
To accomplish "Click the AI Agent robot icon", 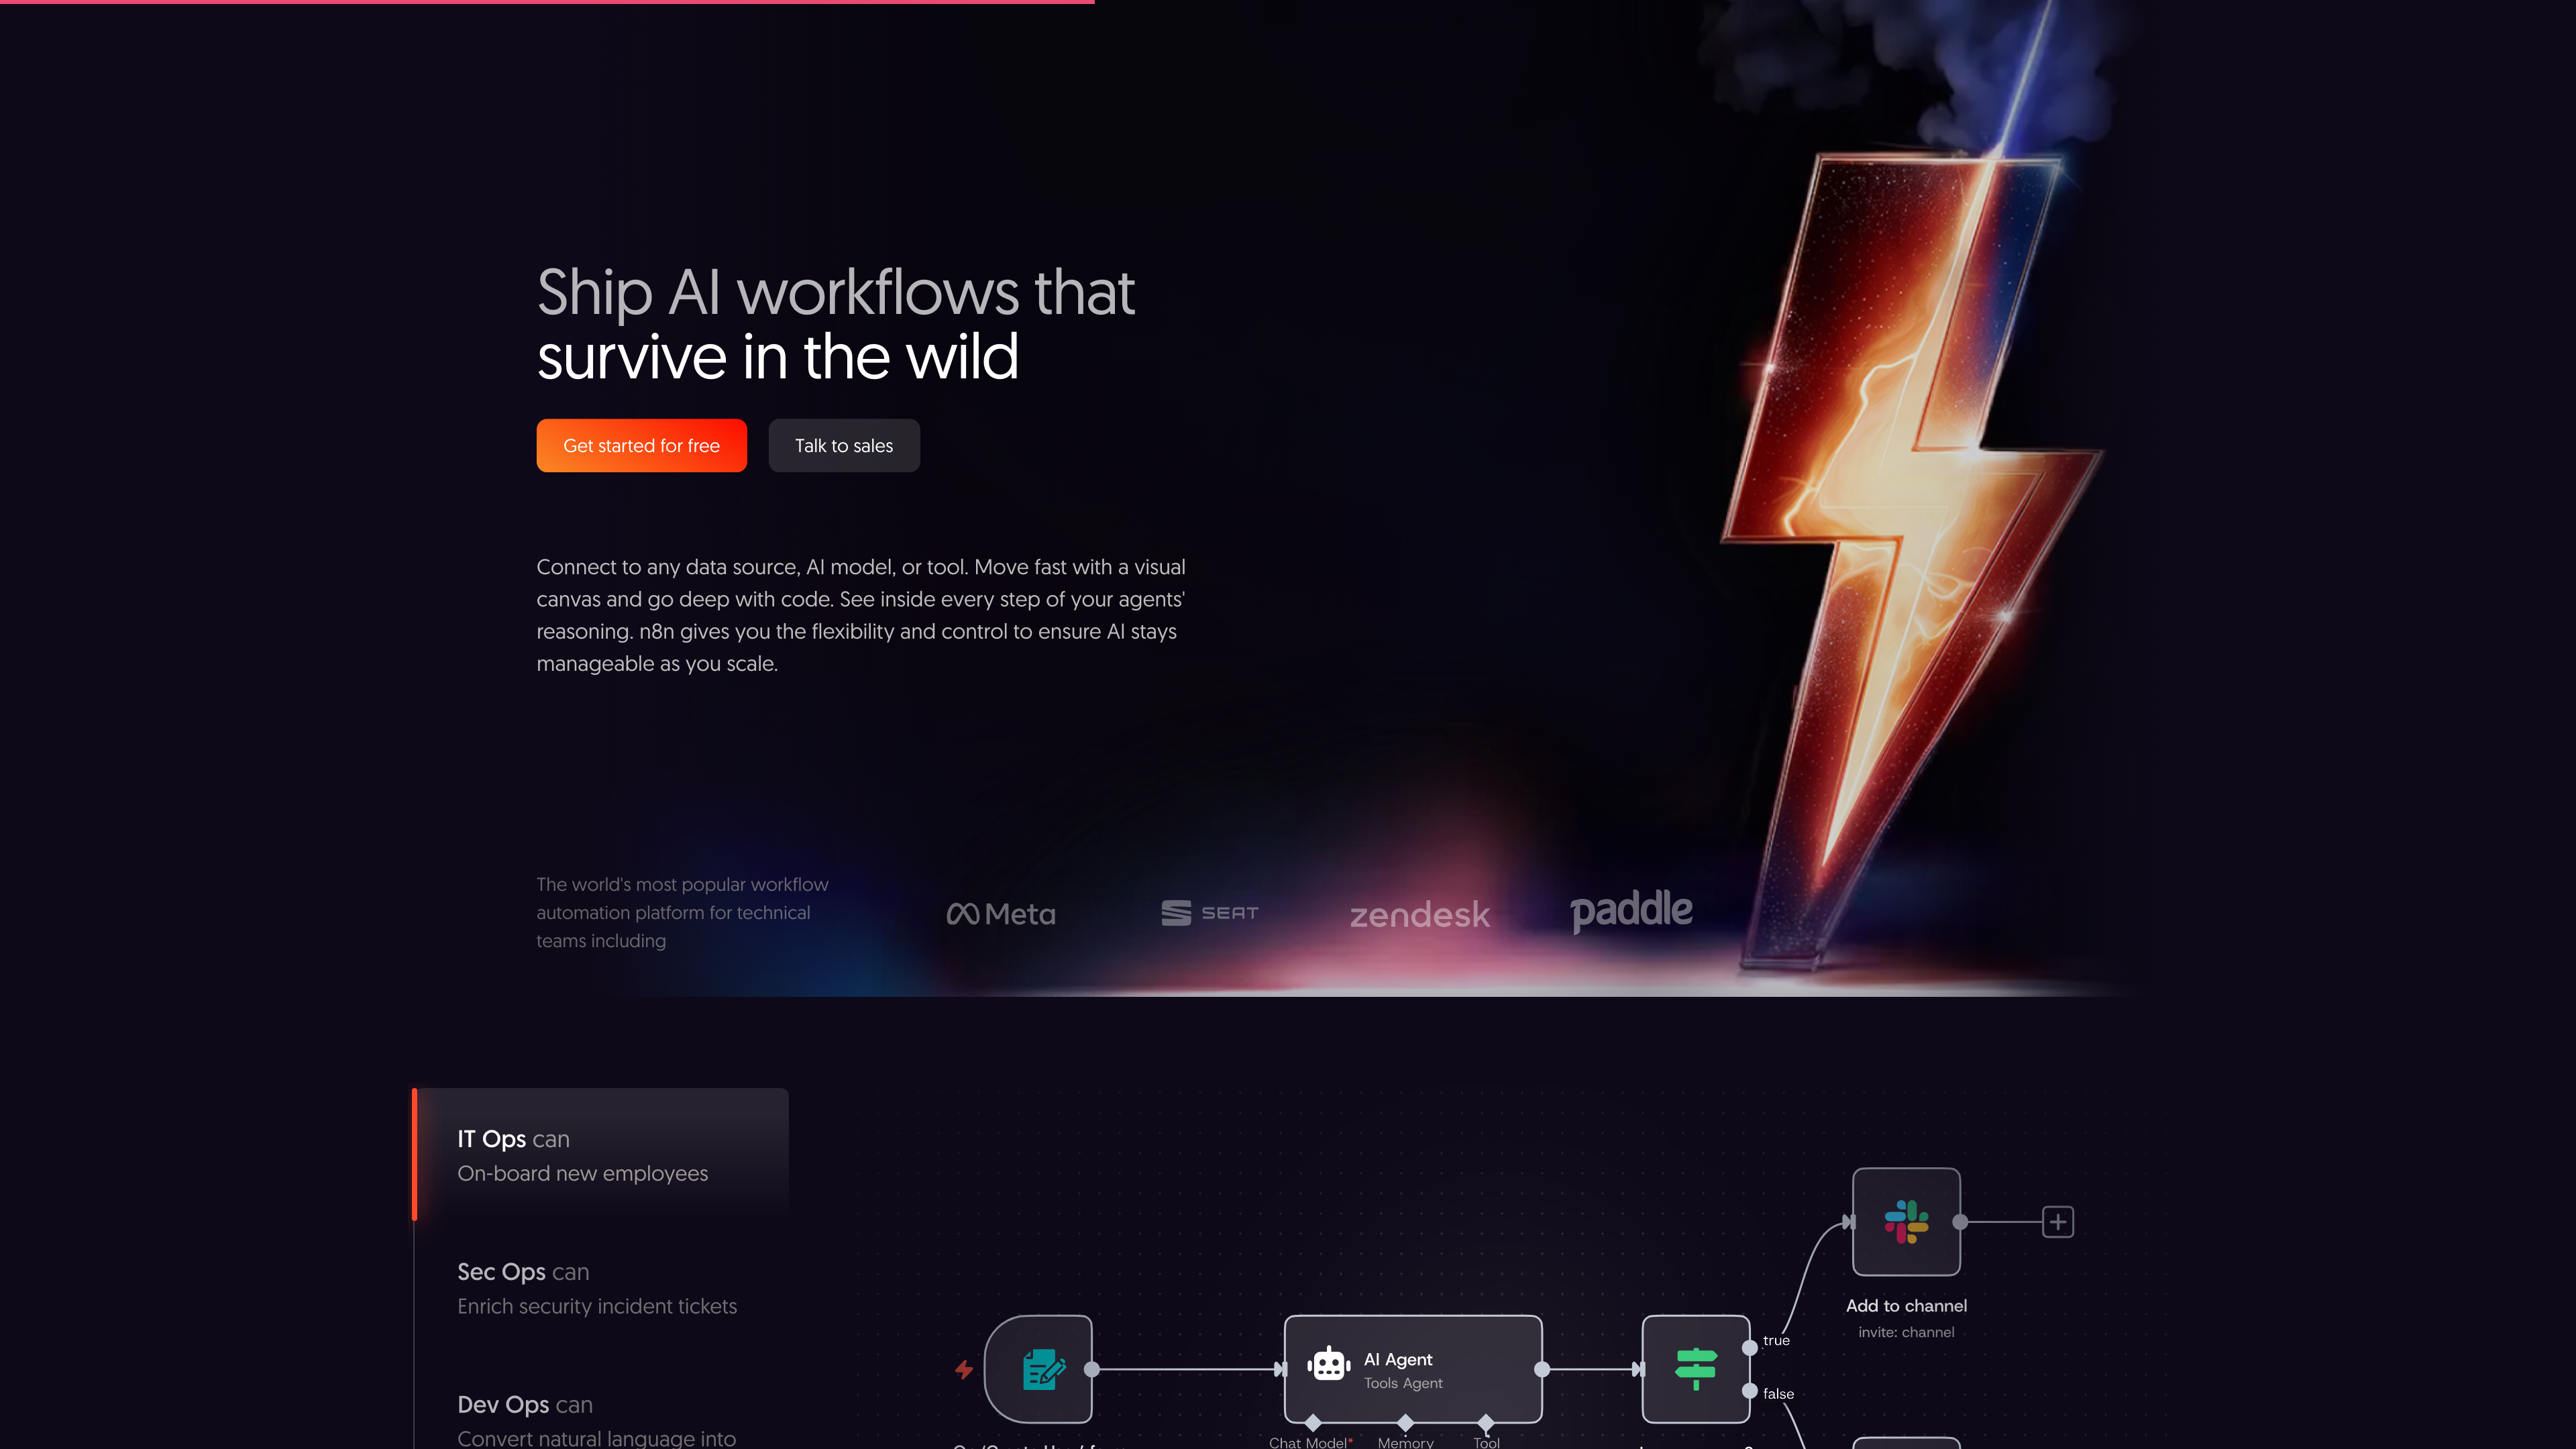I will (x=1329, y=1364).
